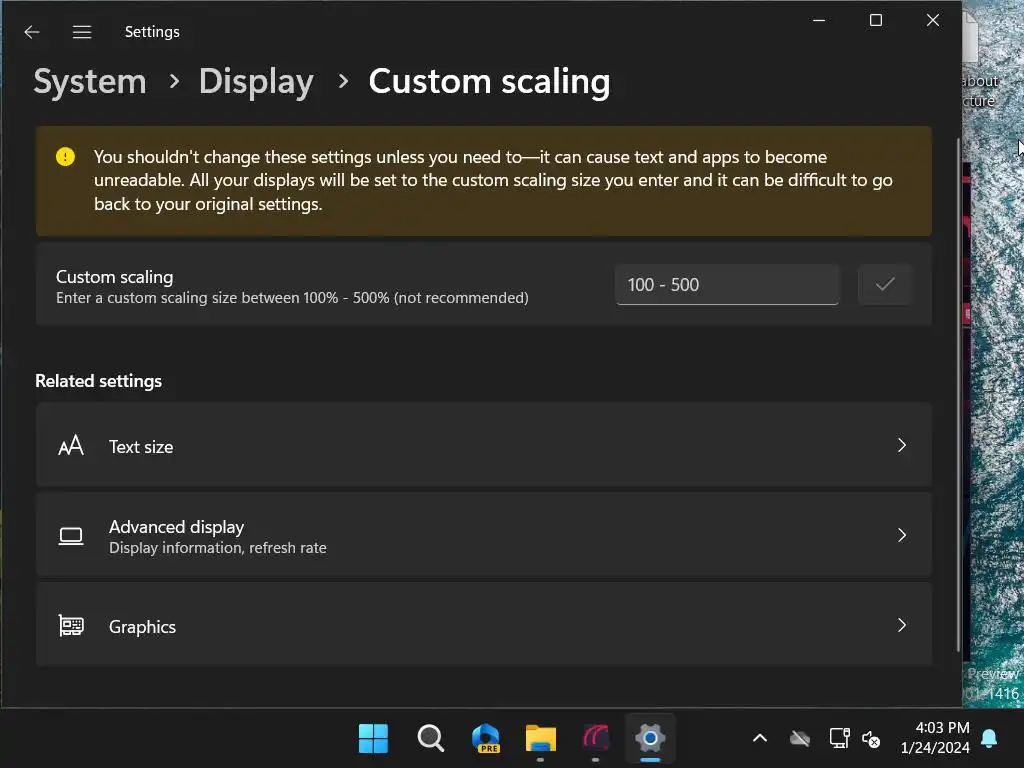Screen dimensions: 1024x768
Task: Click the notification bell icon
Action: (x=989, y=739)
